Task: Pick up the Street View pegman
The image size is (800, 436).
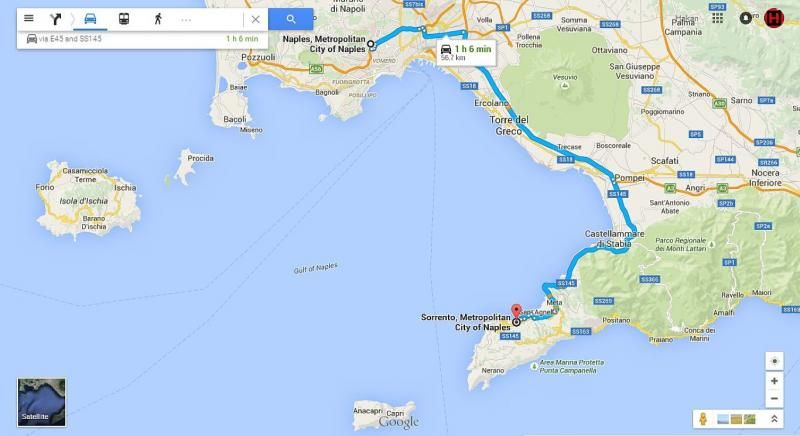Action: coord(703,419)
